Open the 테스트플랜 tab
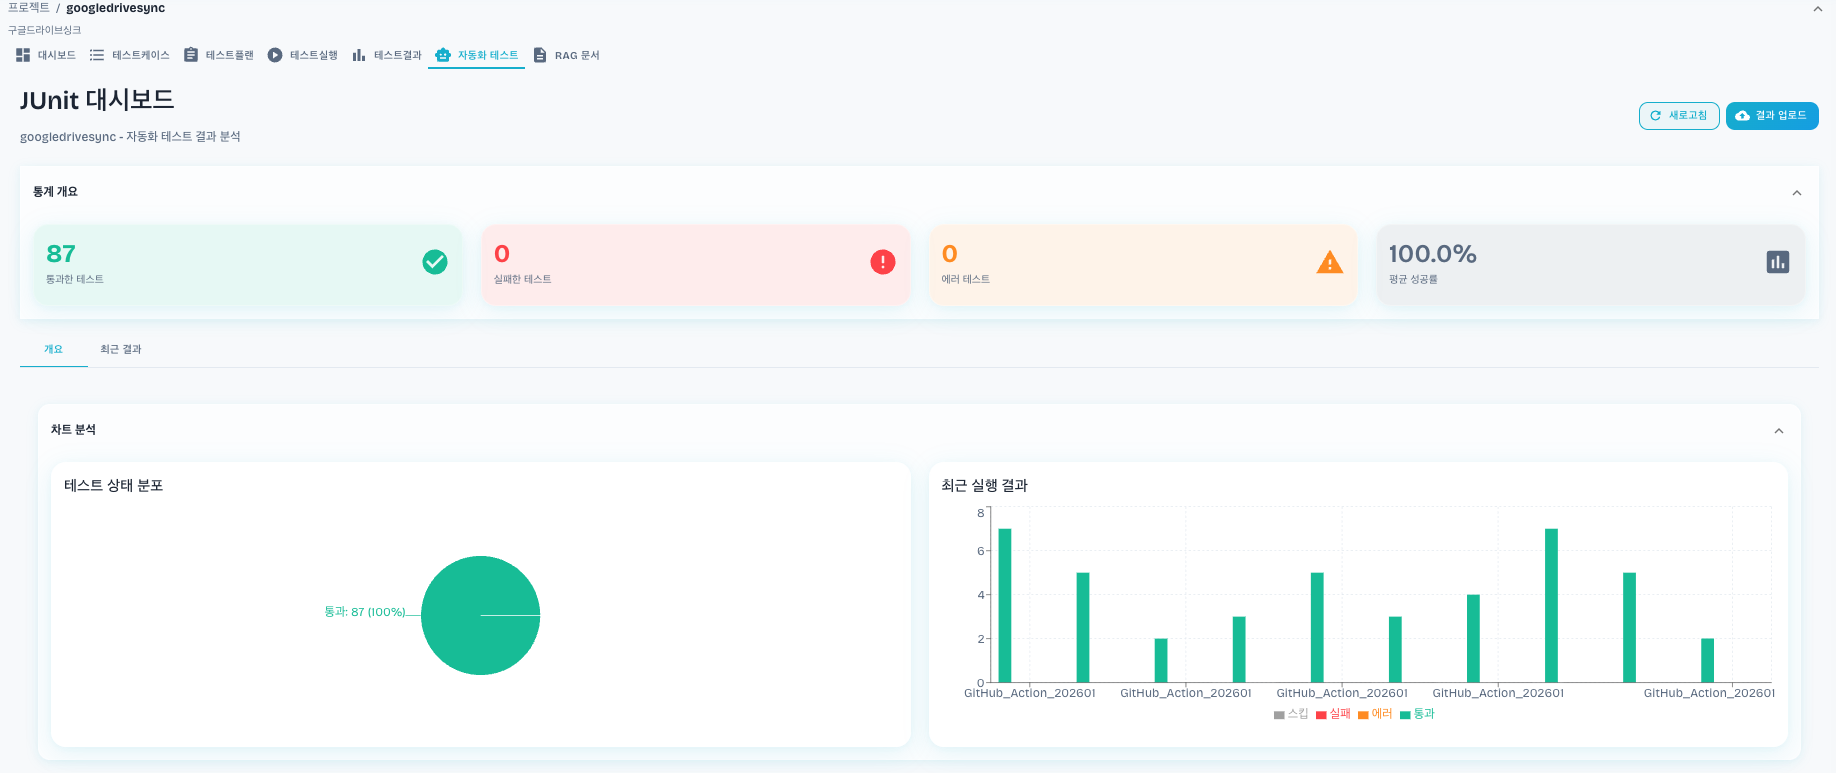 tap(219, 55)
